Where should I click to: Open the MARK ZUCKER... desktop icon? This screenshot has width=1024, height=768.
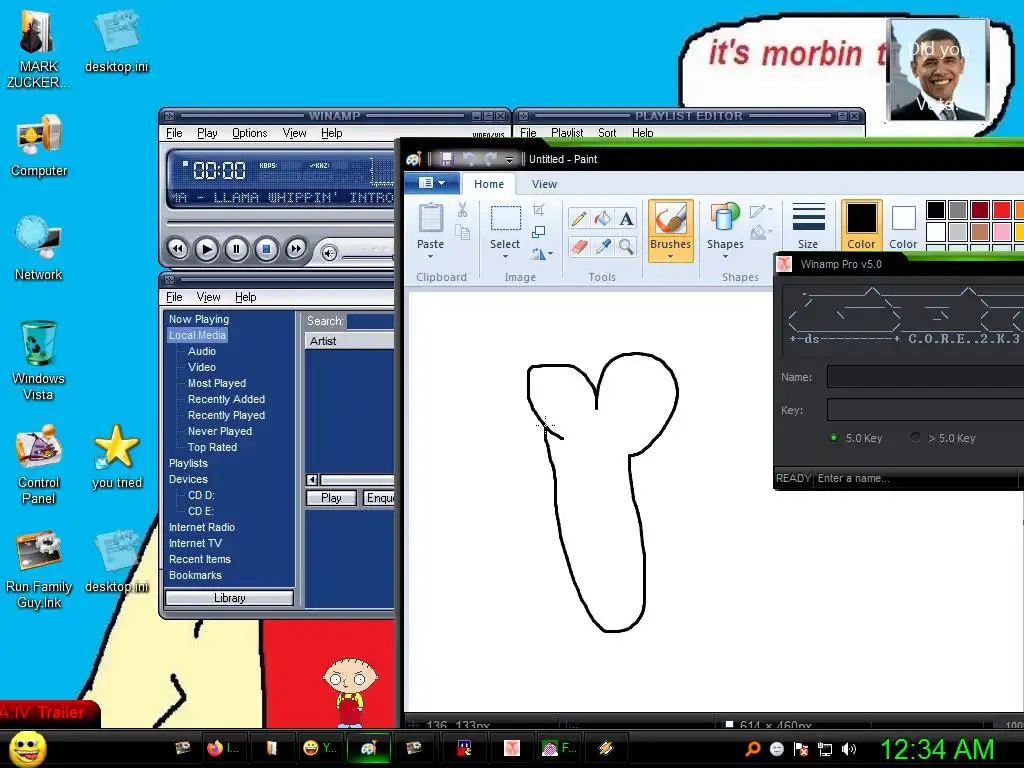pyautogui.click(x=39, y=49)
